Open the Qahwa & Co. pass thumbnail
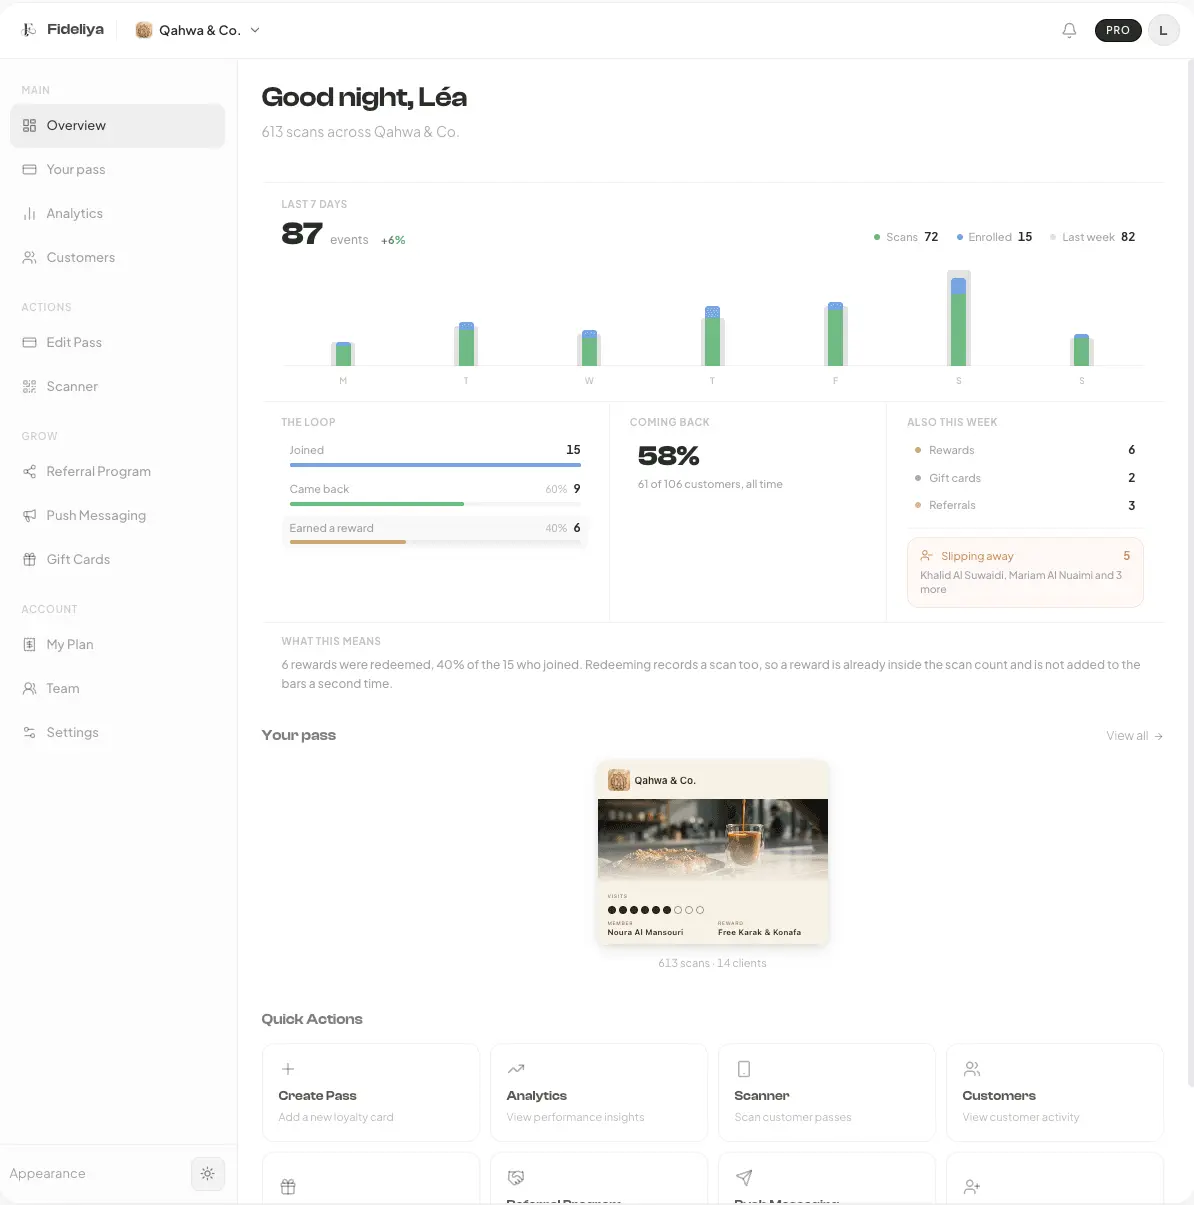The width and height of the screenshot is (1194, 1205). (713, 853)
